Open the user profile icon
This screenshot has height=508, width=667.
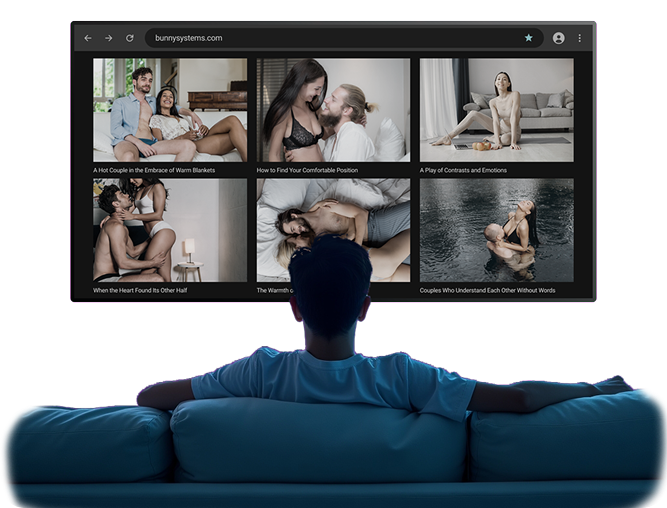[x=558, y=38]
